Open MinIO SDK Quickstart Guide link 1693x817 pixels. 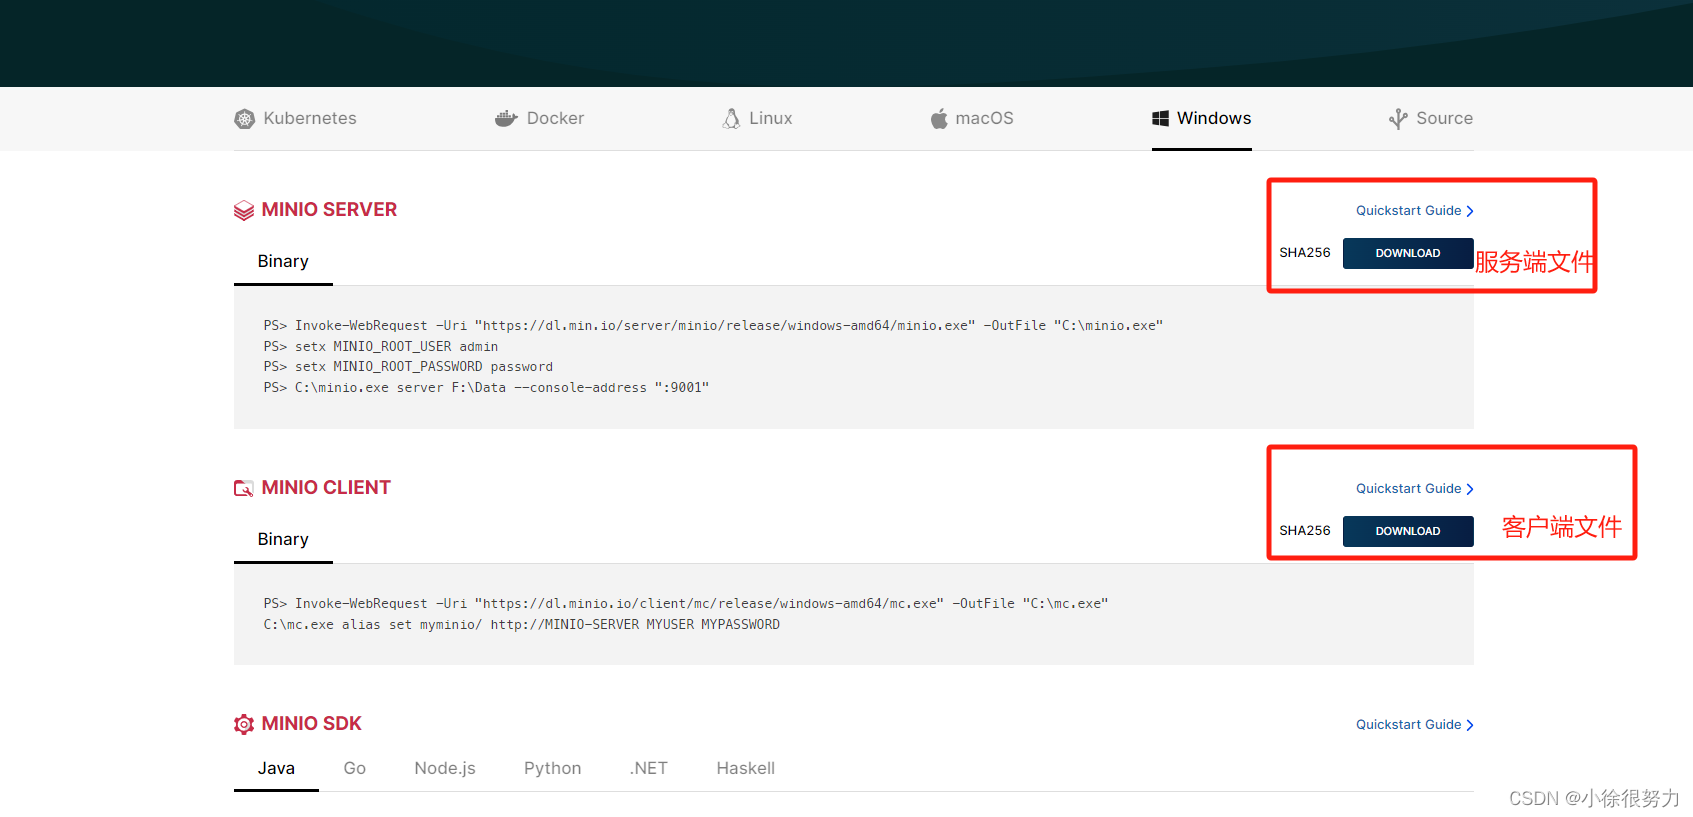[1414, 725]
